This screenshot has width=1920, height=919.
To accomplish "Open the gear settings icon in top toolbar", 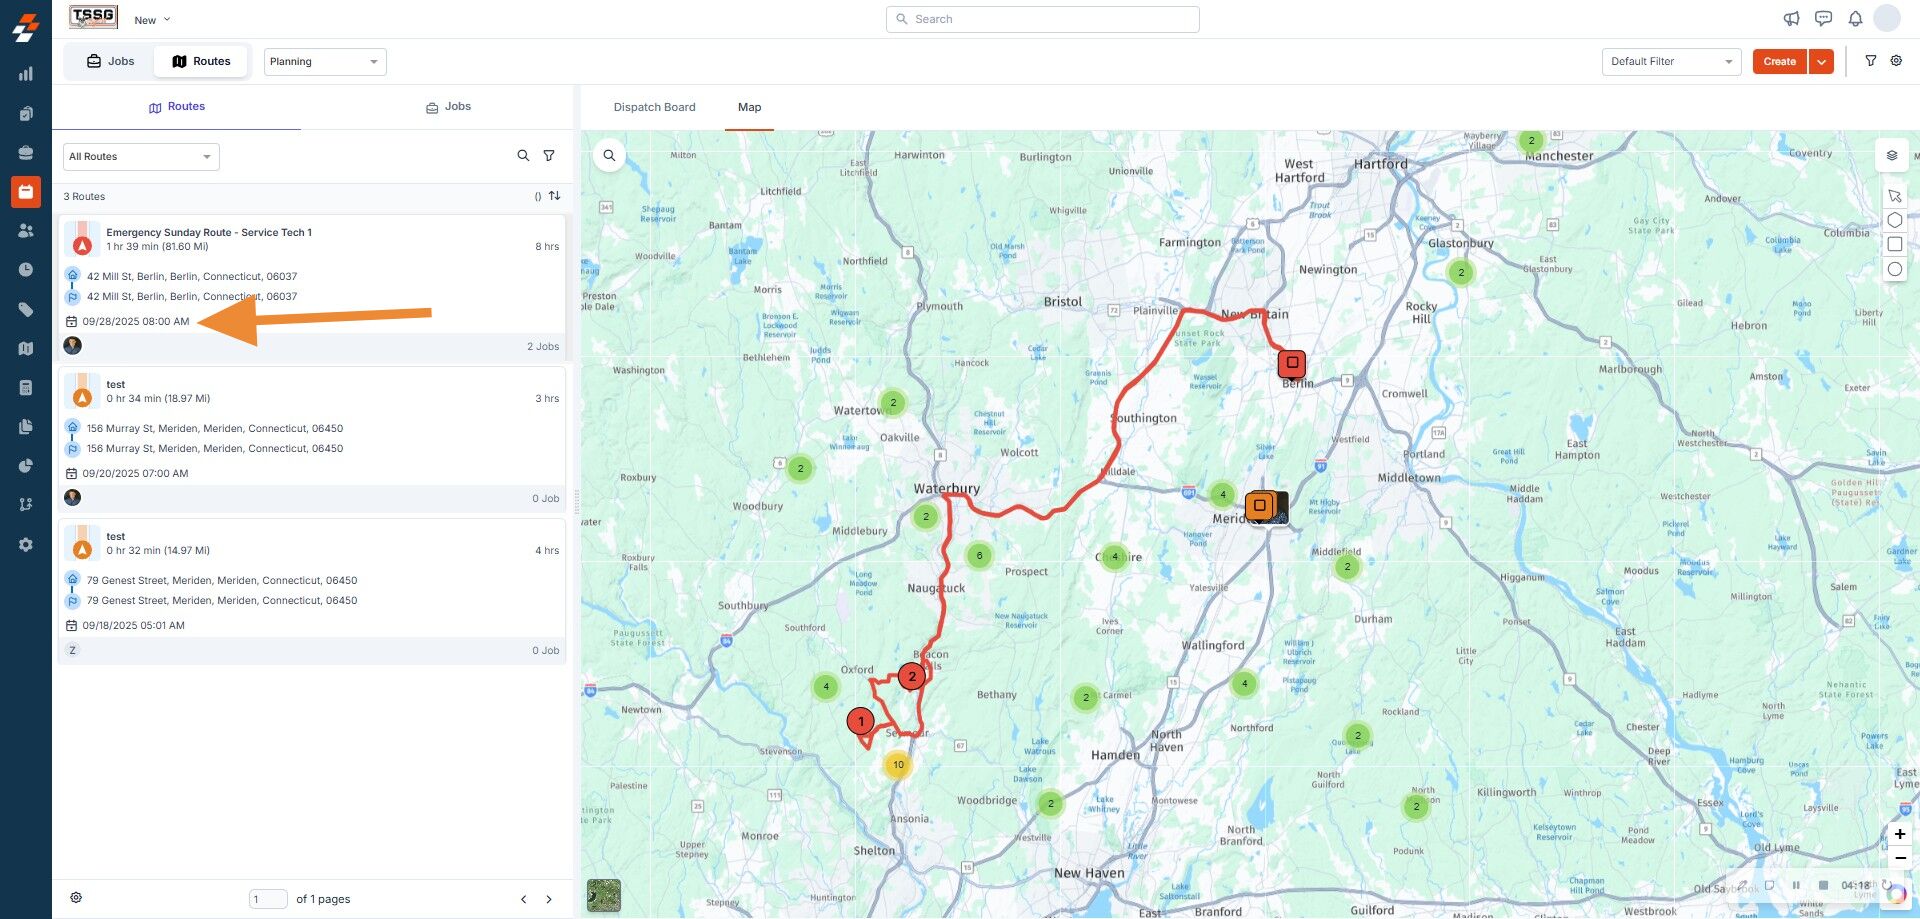I will [1896, 61].
